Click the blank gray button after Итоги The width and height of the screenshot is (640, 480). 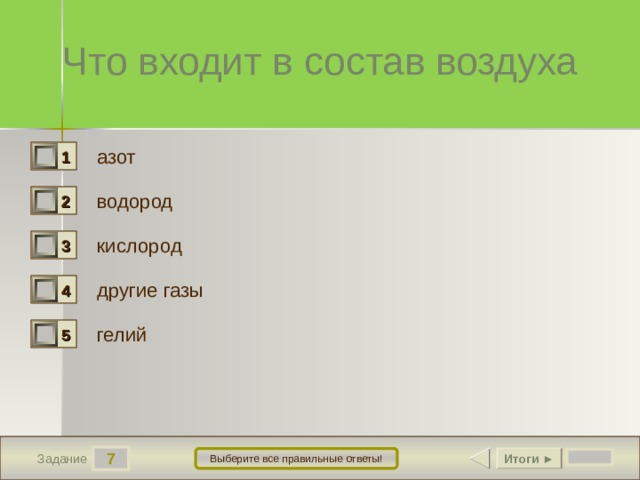(589, 457)
